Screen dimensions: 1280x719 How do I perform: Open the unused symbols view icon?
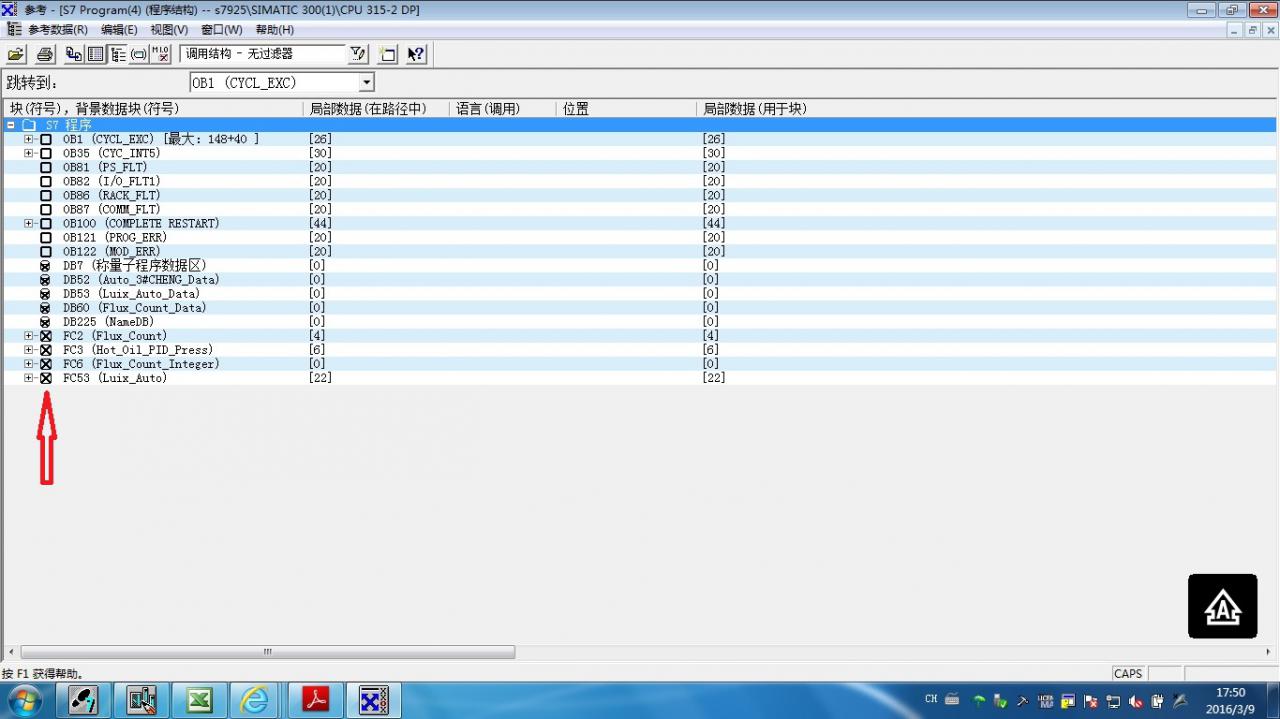coord(160,54)
